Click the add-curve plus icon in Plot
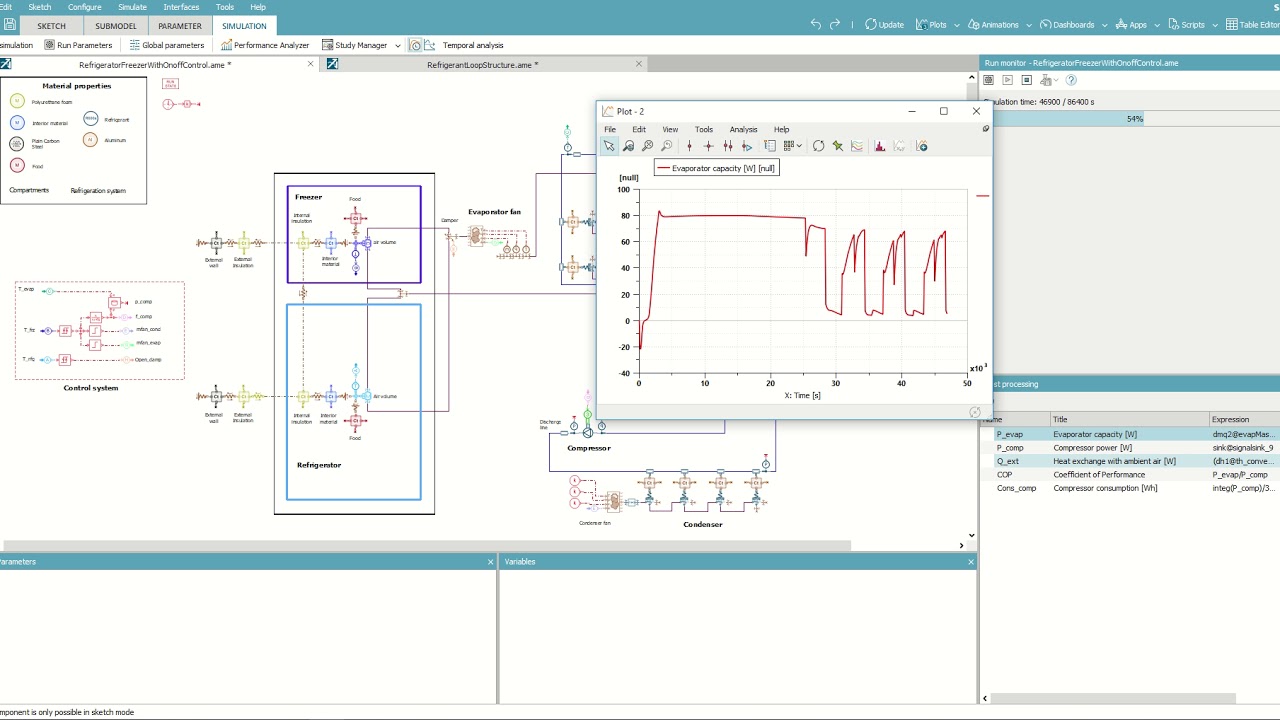 (x=922, y=146)
